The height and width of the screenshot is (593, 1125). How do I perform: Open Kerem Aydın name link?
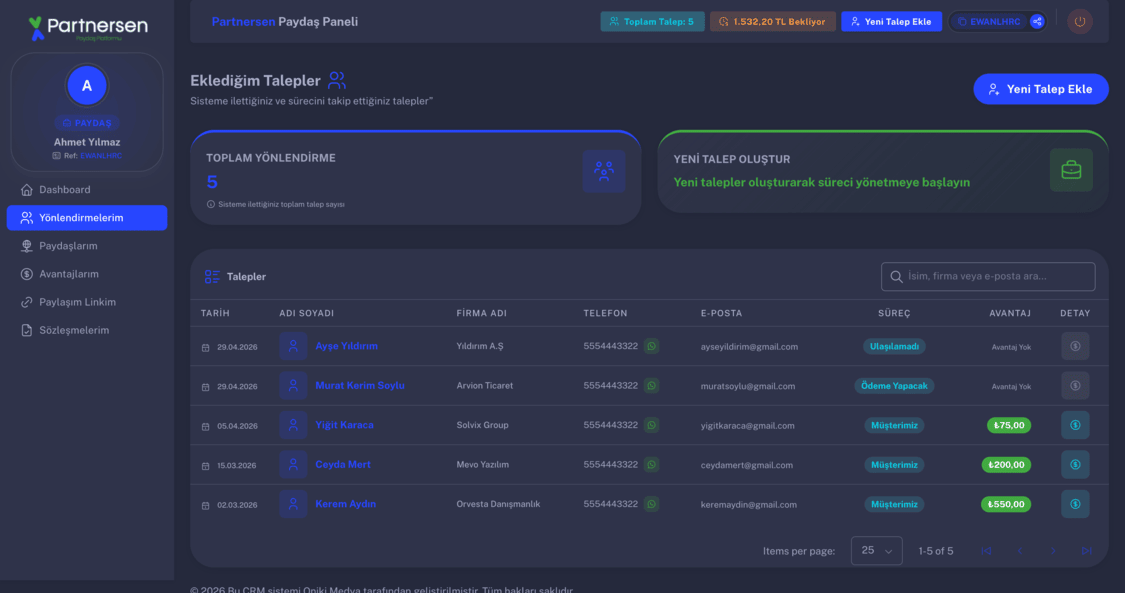pyautogui.click(x=346, y=503)
